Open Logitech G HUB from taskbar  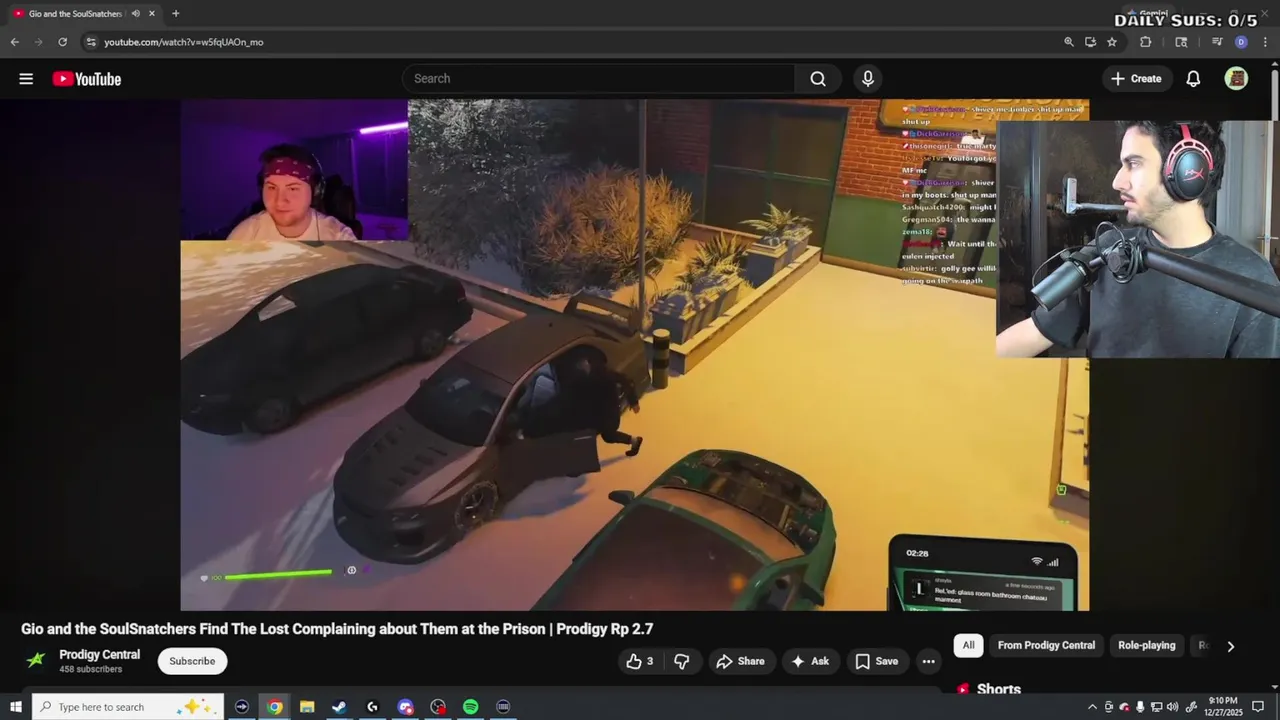pyautogui.click(x=372, y=707)
